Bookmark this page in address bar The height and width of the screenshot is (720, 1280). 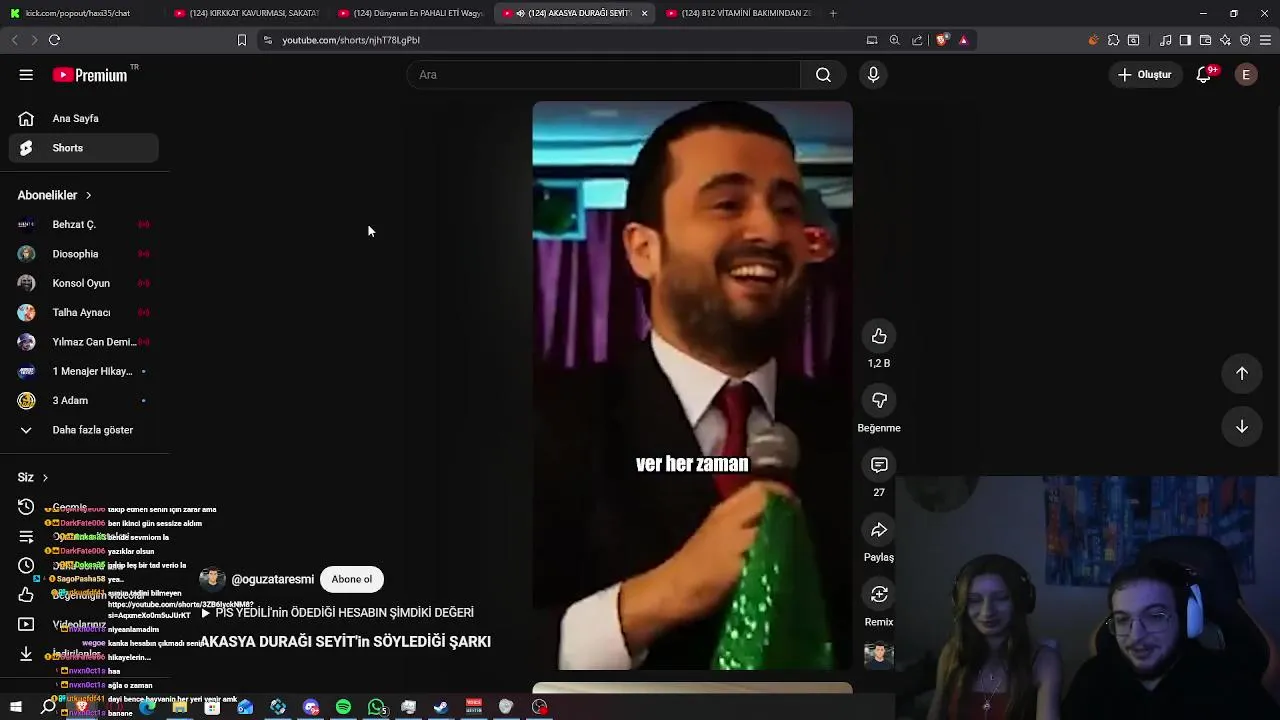[241, 40]
